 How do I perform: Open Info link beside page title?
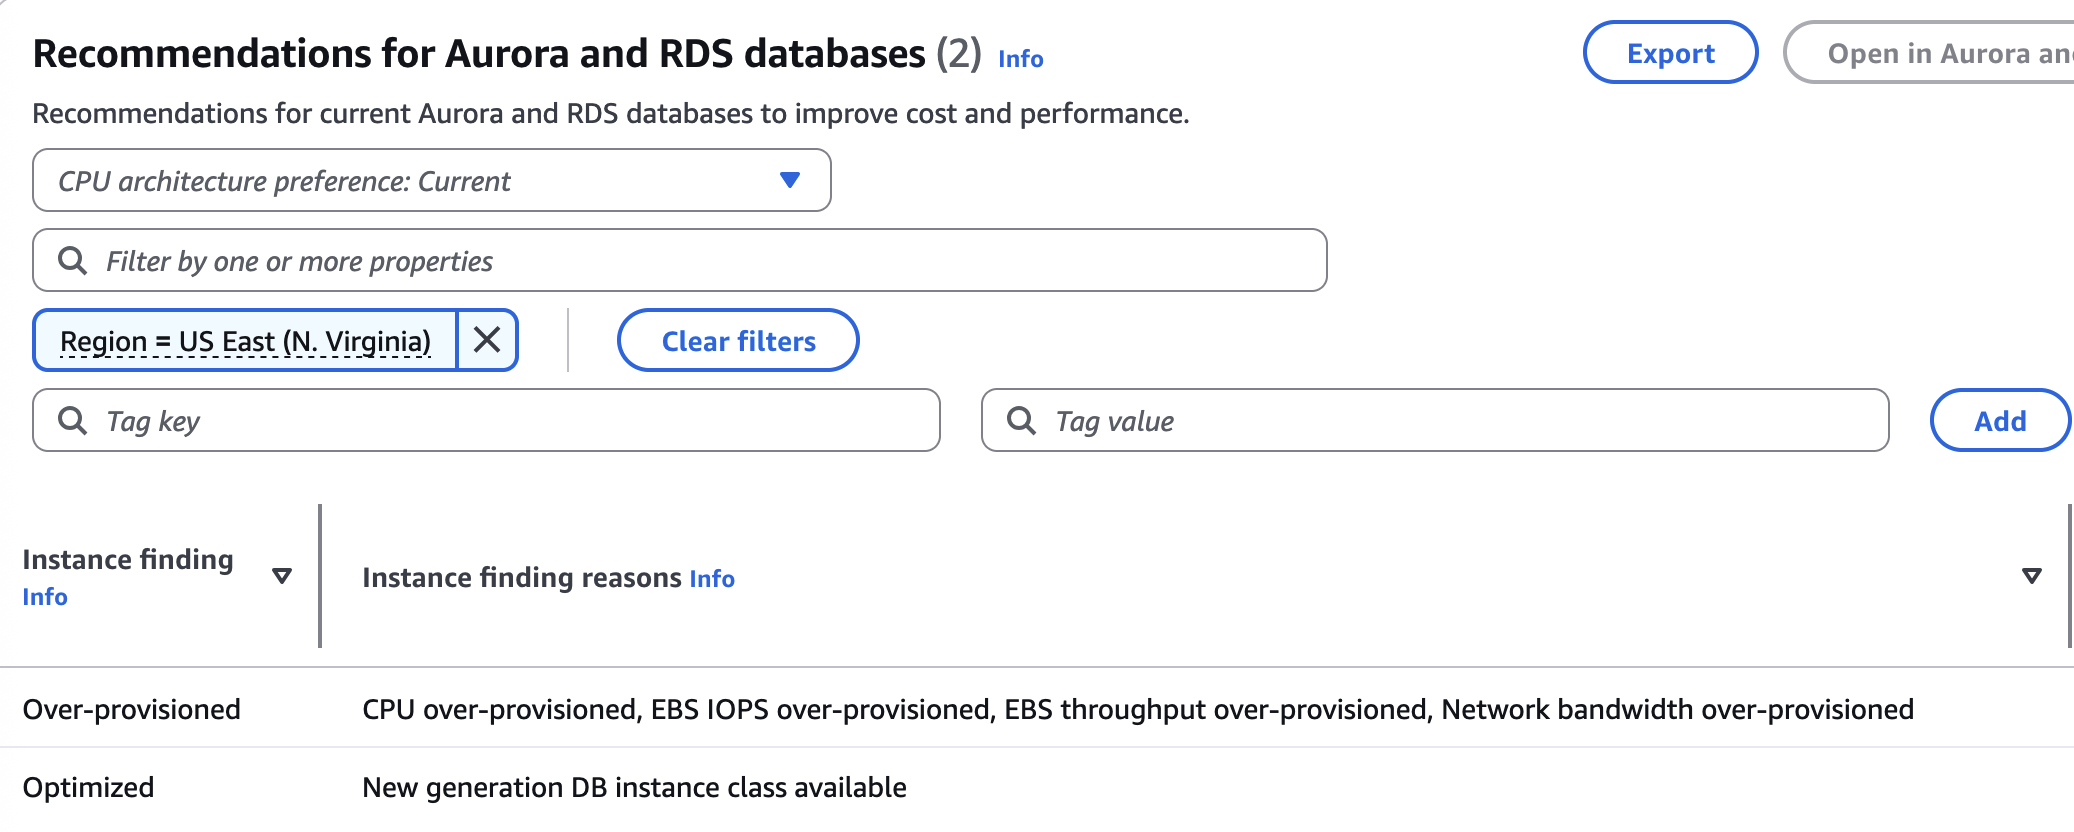pyautogui.click(x=1020, y=59)
